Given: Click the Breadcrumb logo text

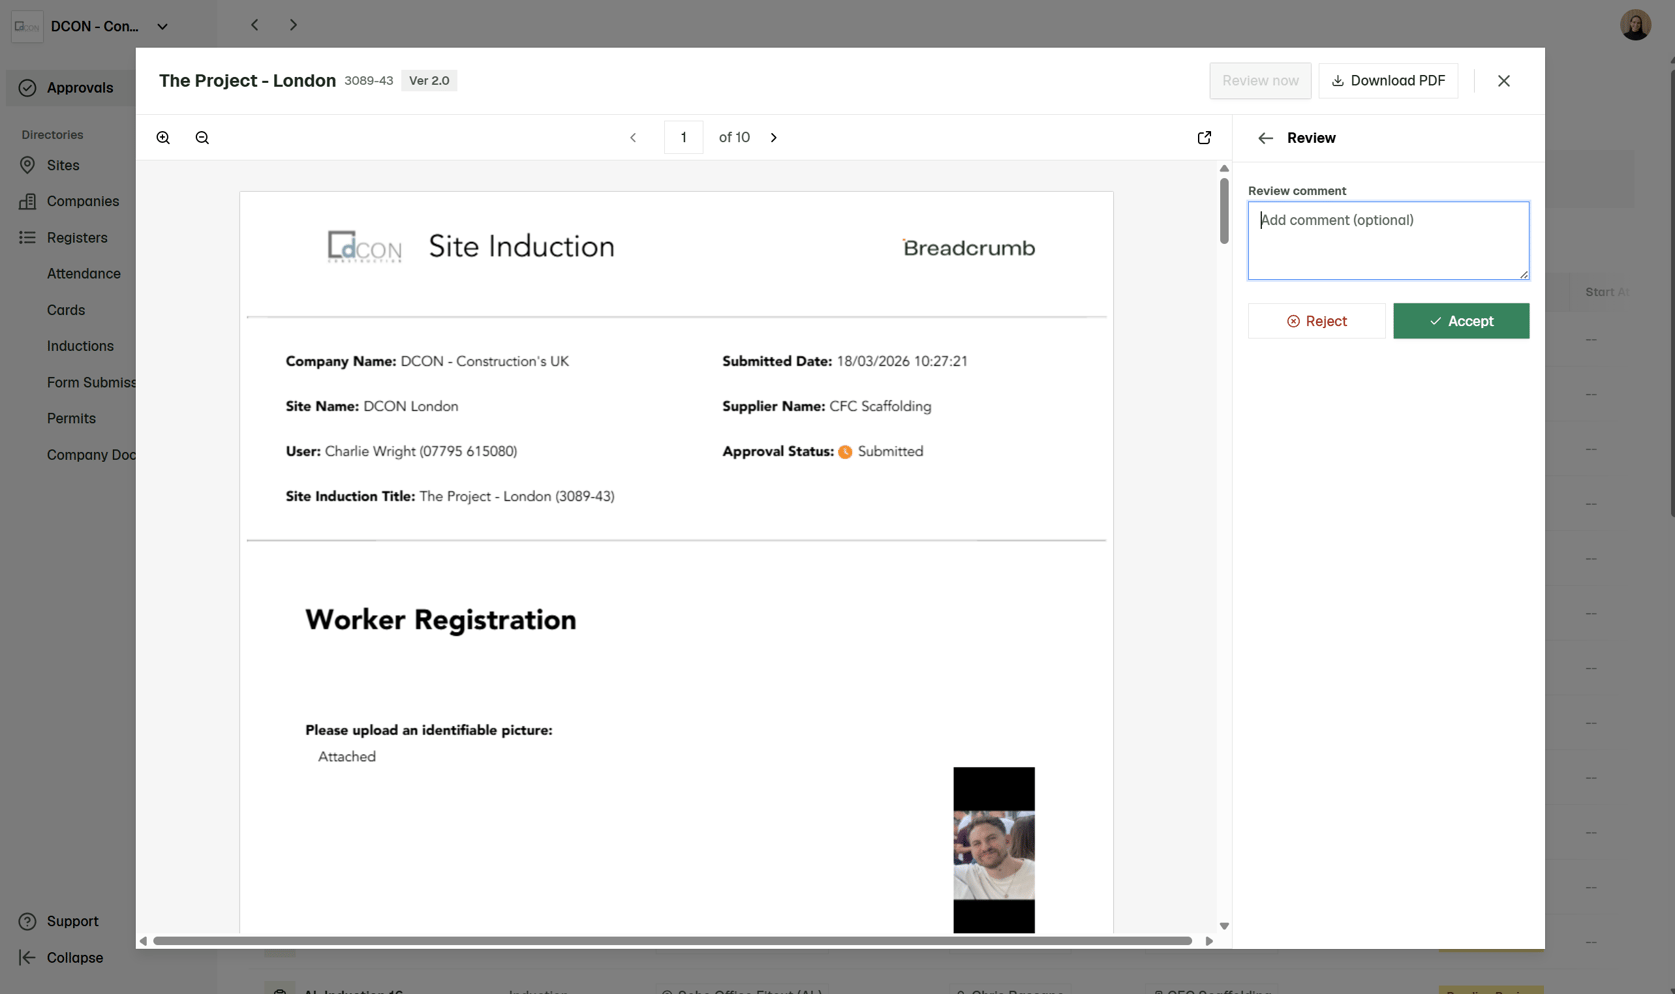Looking at the screenshot, I should pos(969,248).
